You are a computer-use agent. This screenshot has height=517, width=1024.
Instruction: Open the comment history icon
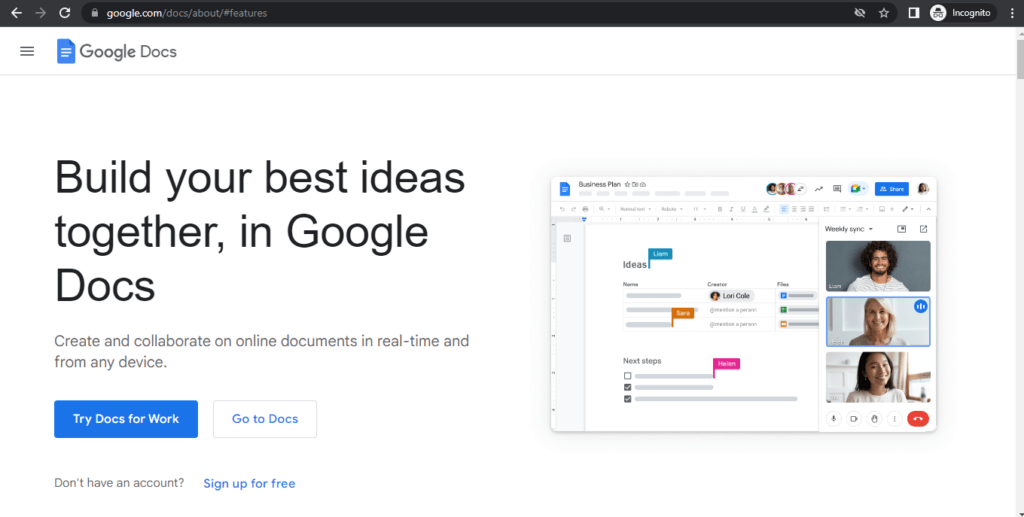(837, 189)
